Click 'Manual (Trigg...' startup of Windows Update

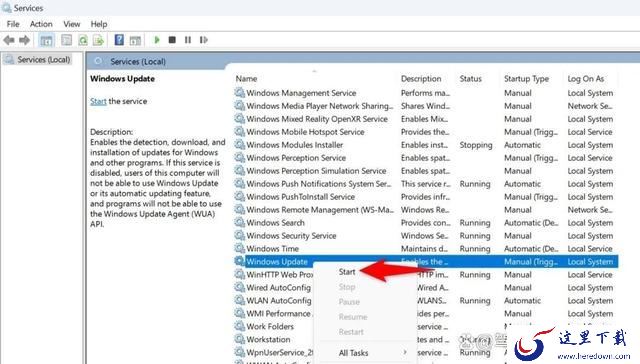(531, 262)
